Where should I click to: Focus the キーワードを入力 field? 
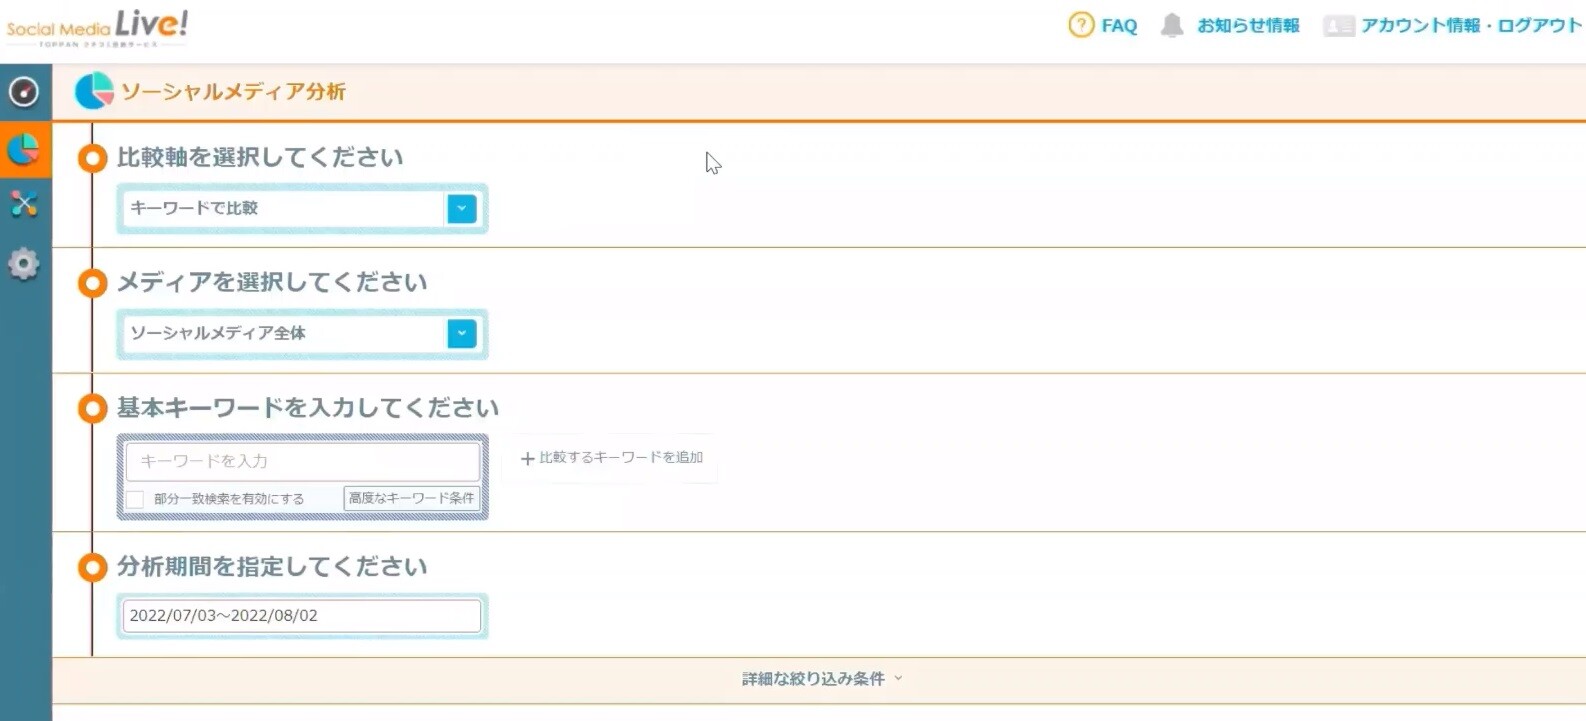pyautogui.click(x=303, y=461)
